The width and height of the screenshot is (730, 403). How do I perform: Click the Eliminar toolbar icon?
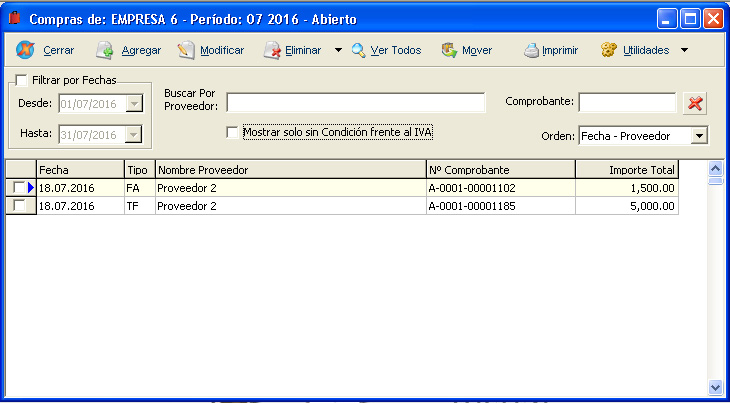(271, 50)
